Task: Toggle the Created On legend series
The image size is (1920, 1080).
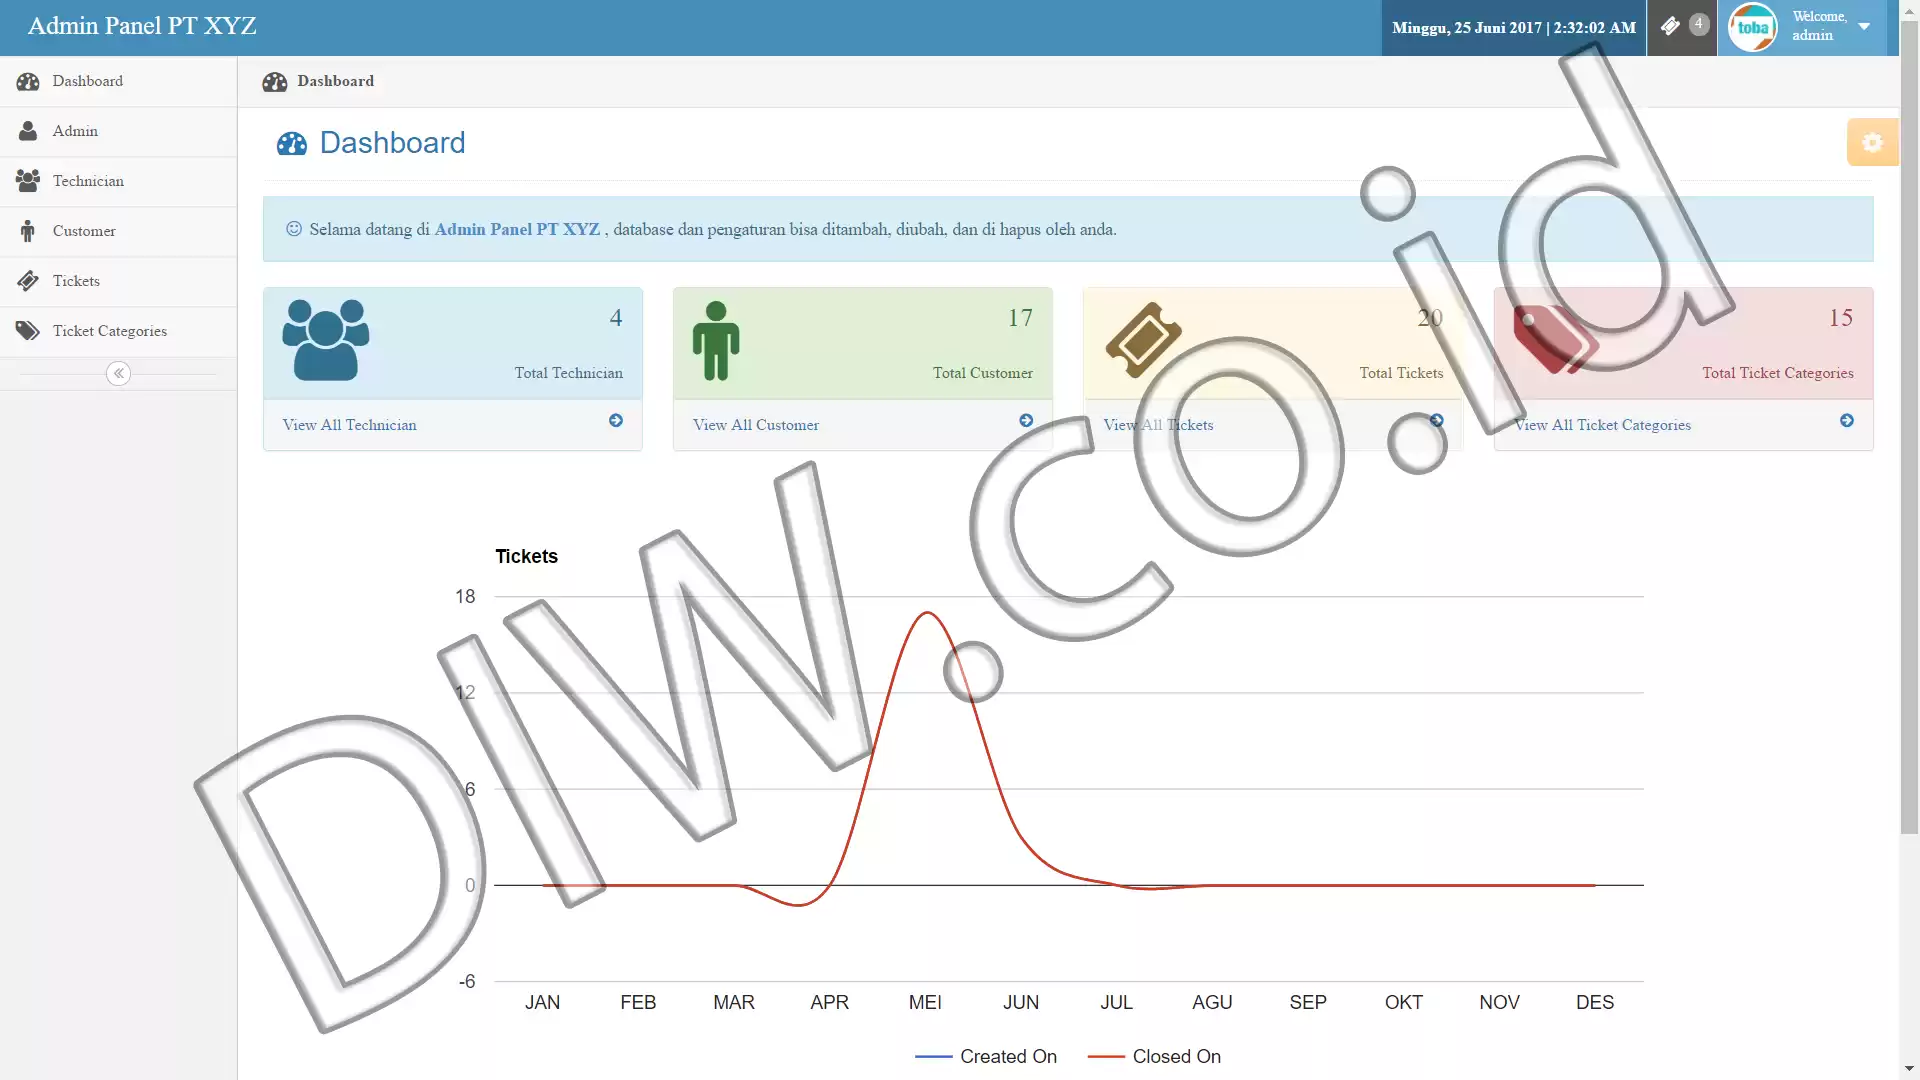Action: [986, 1056]
